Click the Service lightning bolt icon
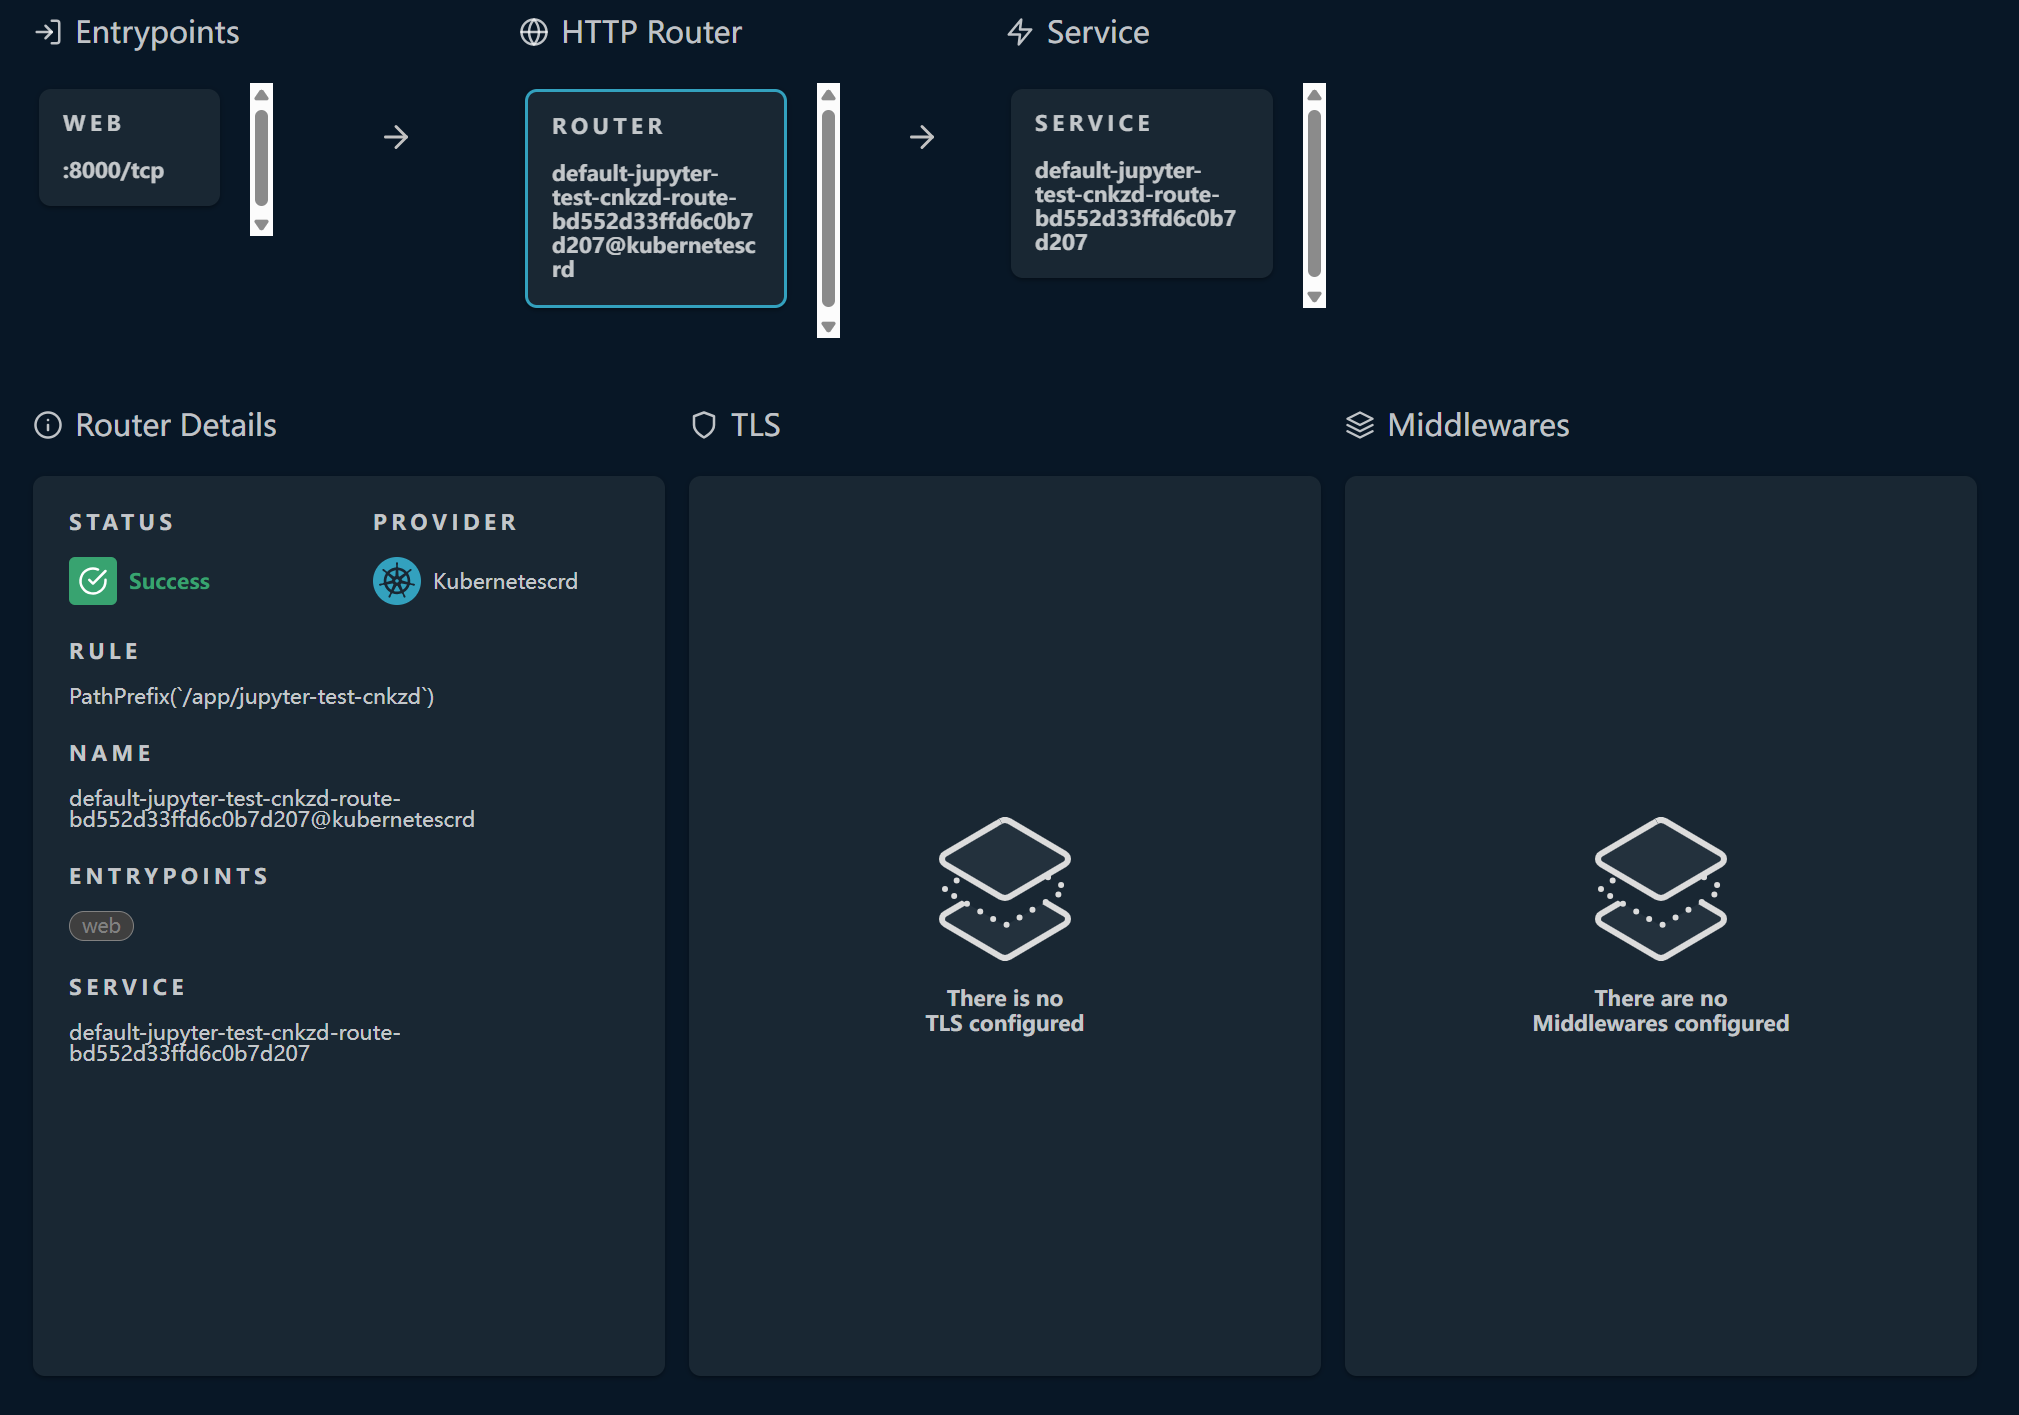2019x1415 pixels. 1019,33
